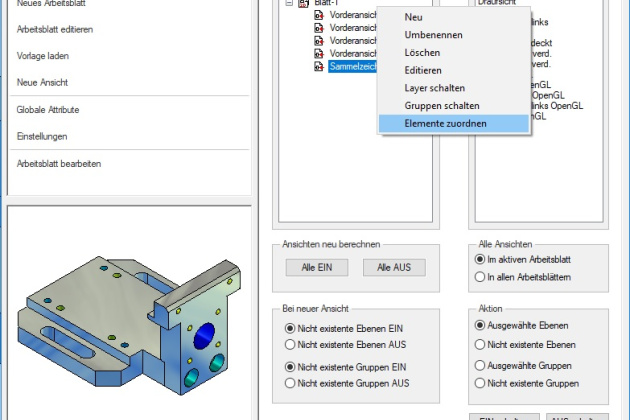Click the third Vorderansicht view icon

click(x=318, y=41)
